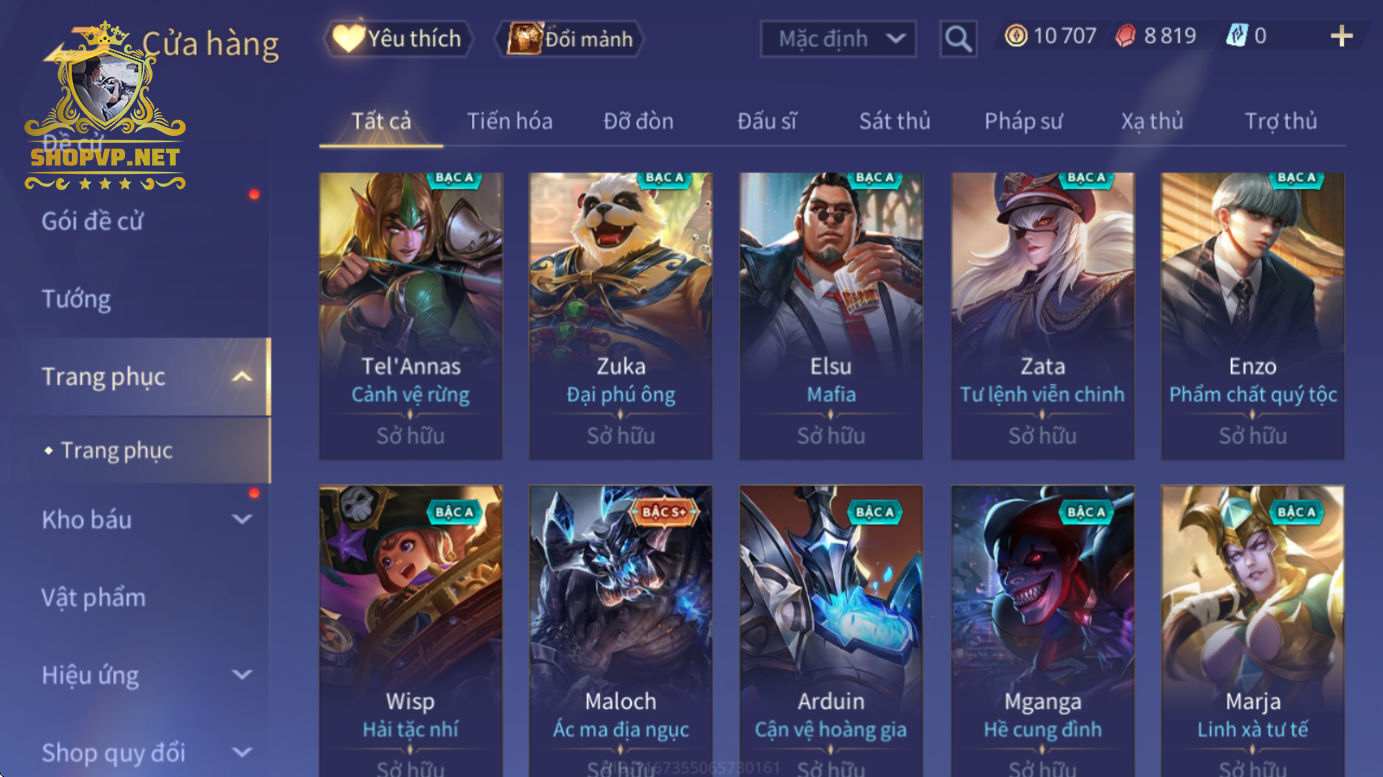Image resolution: width=1383 pixels, height=777 pixels.
Task: Select the Elsu Mafia skin card
Action: [831, 316]
